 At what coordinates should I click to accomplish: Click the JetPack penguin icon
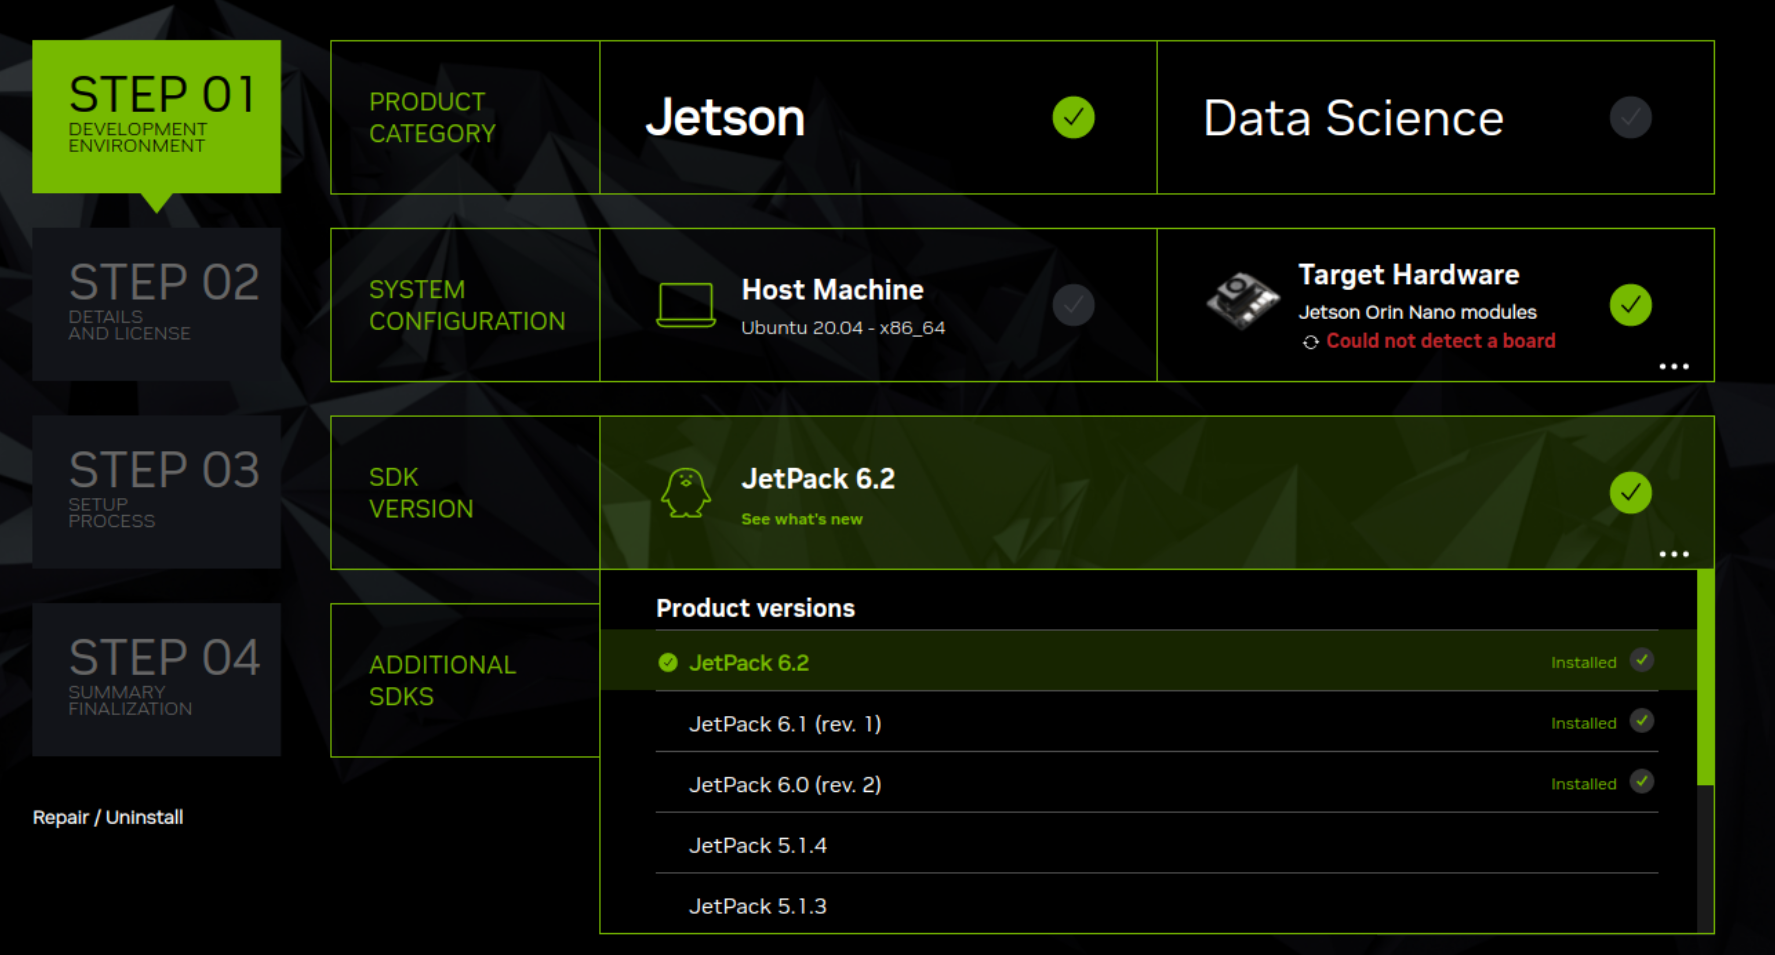(686, 493)
